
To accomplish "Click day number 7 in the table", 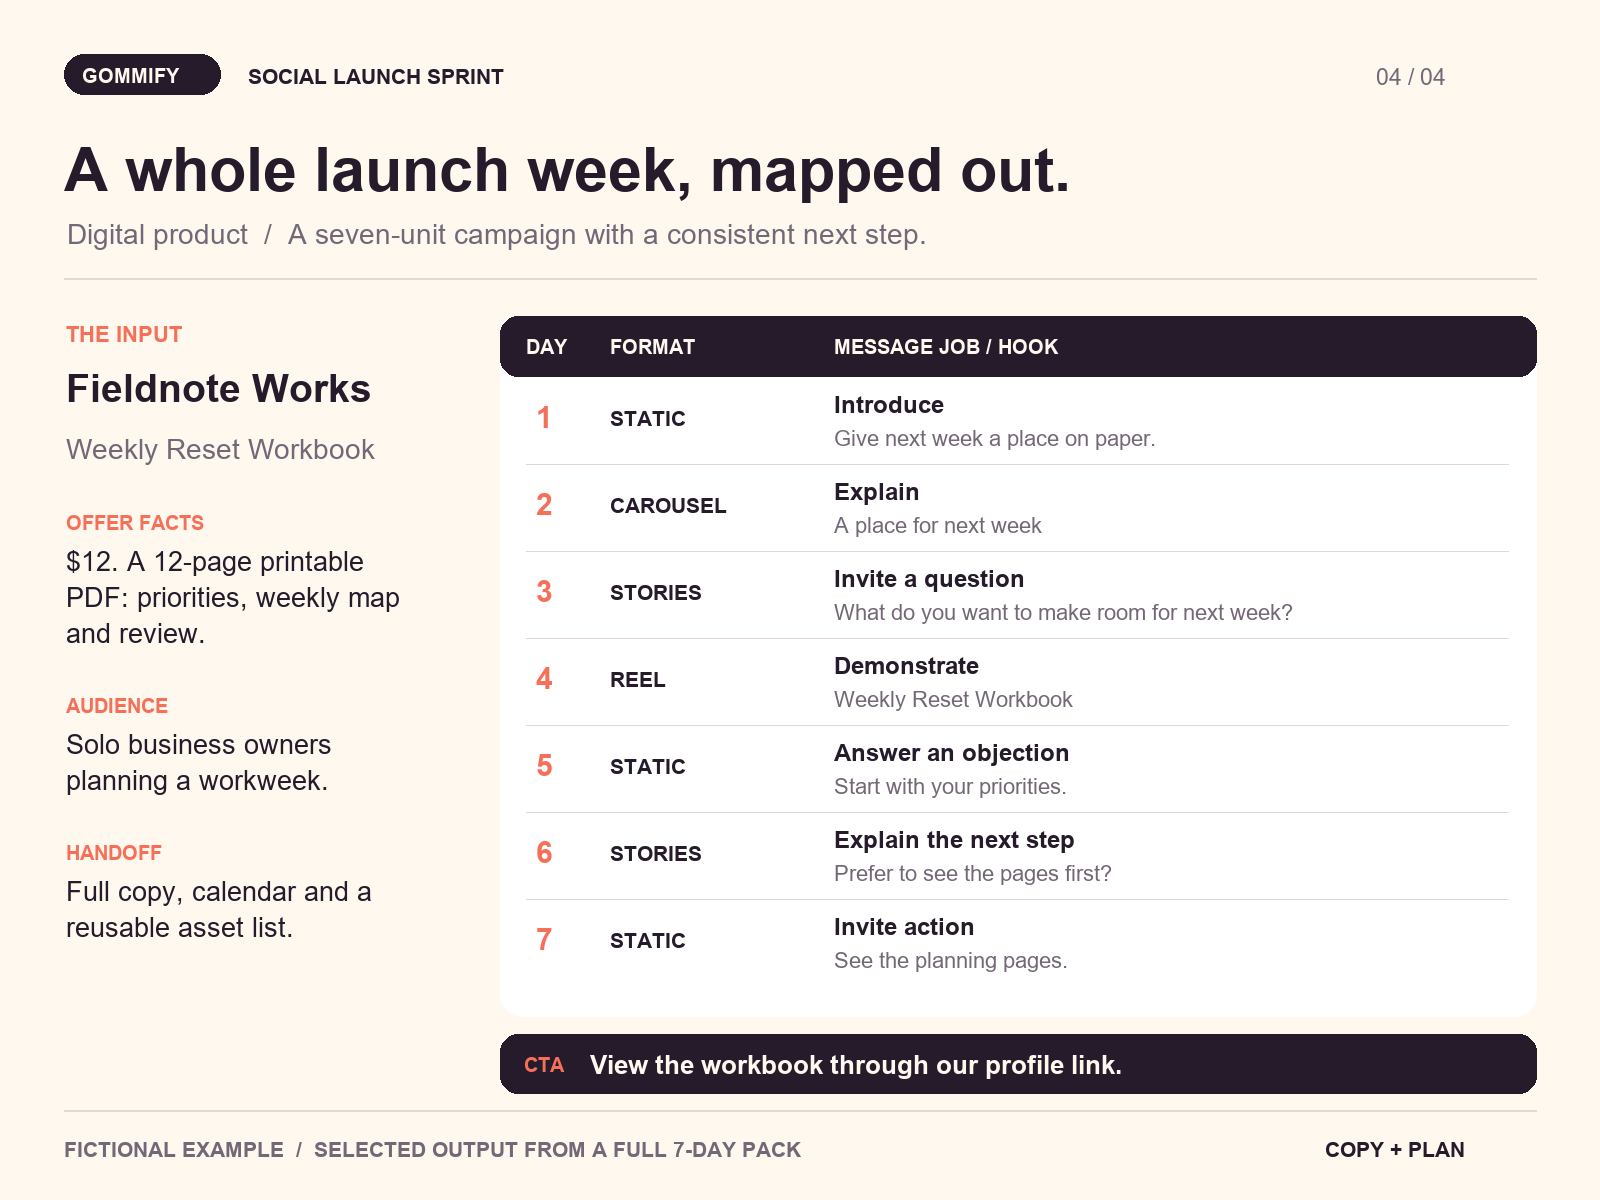I will [544, 940].
